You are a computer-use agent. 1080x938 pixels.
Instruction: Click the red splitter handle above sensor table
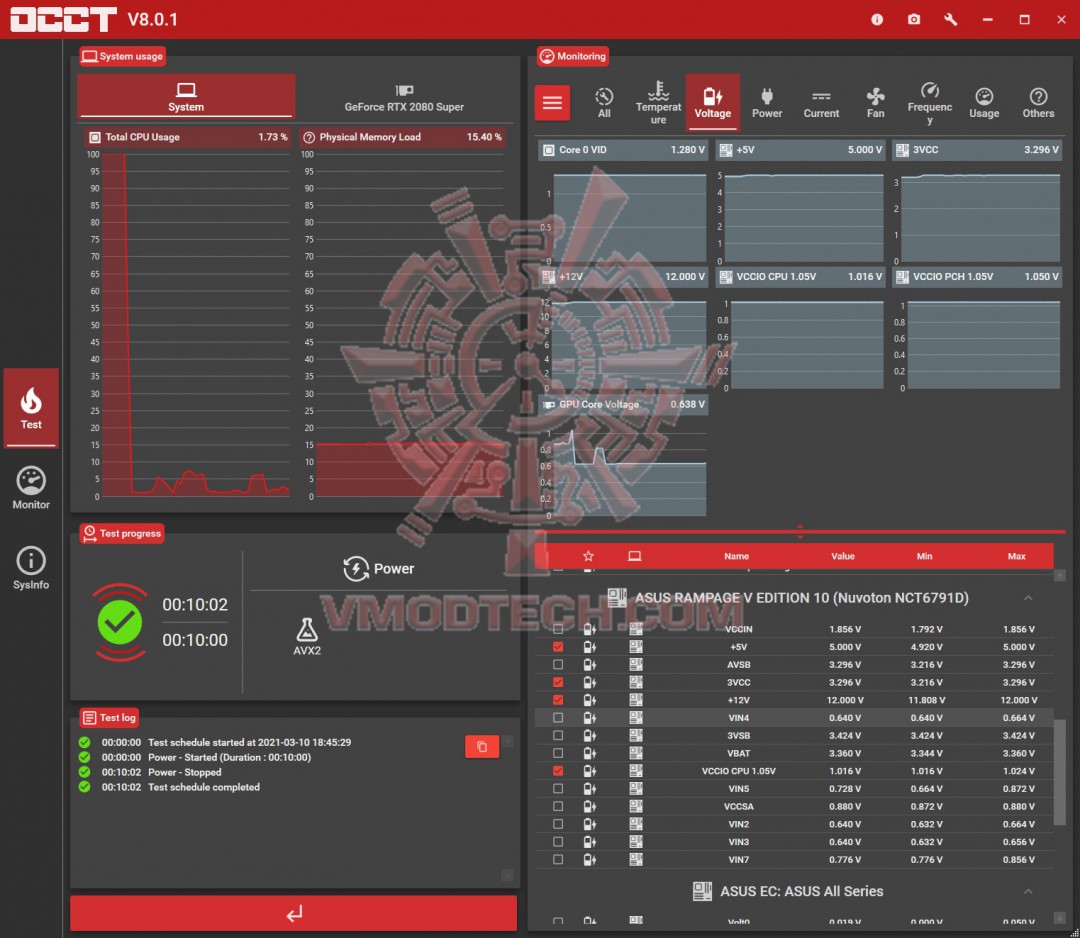[800, 531]
